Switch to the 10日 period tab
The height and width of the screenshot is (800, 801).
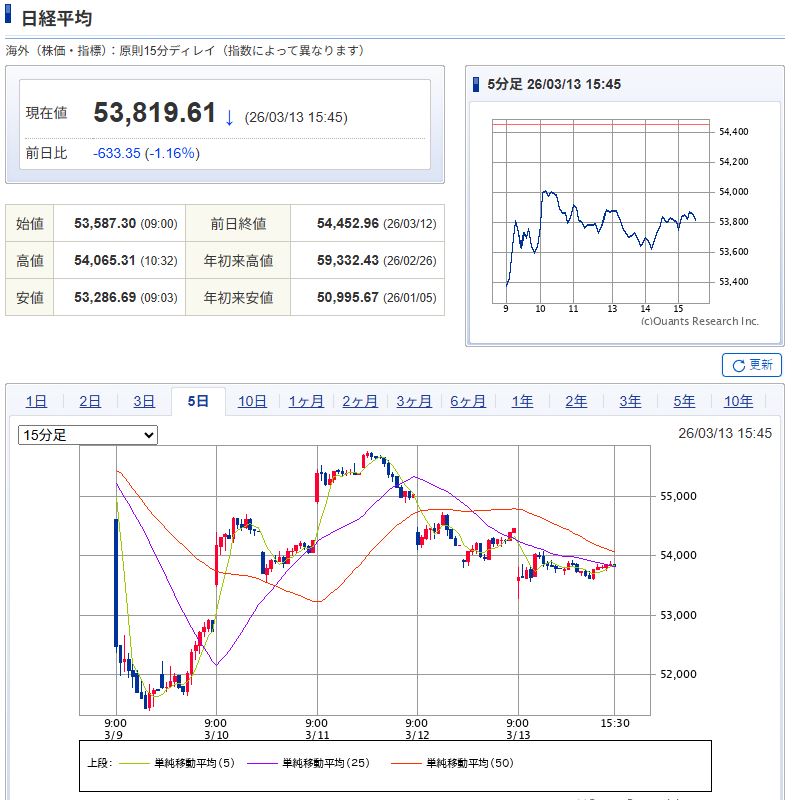pyautogui.click(x=252, y=401)
